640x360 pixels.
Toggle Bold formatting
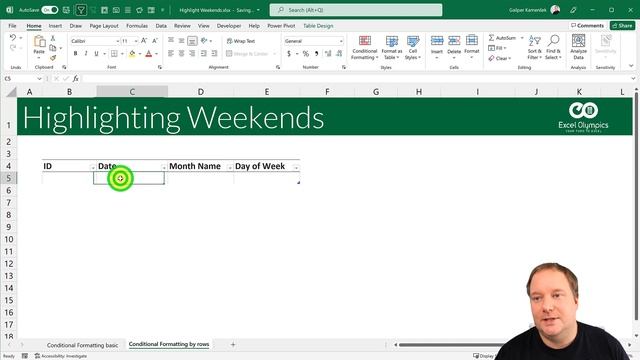75,53
